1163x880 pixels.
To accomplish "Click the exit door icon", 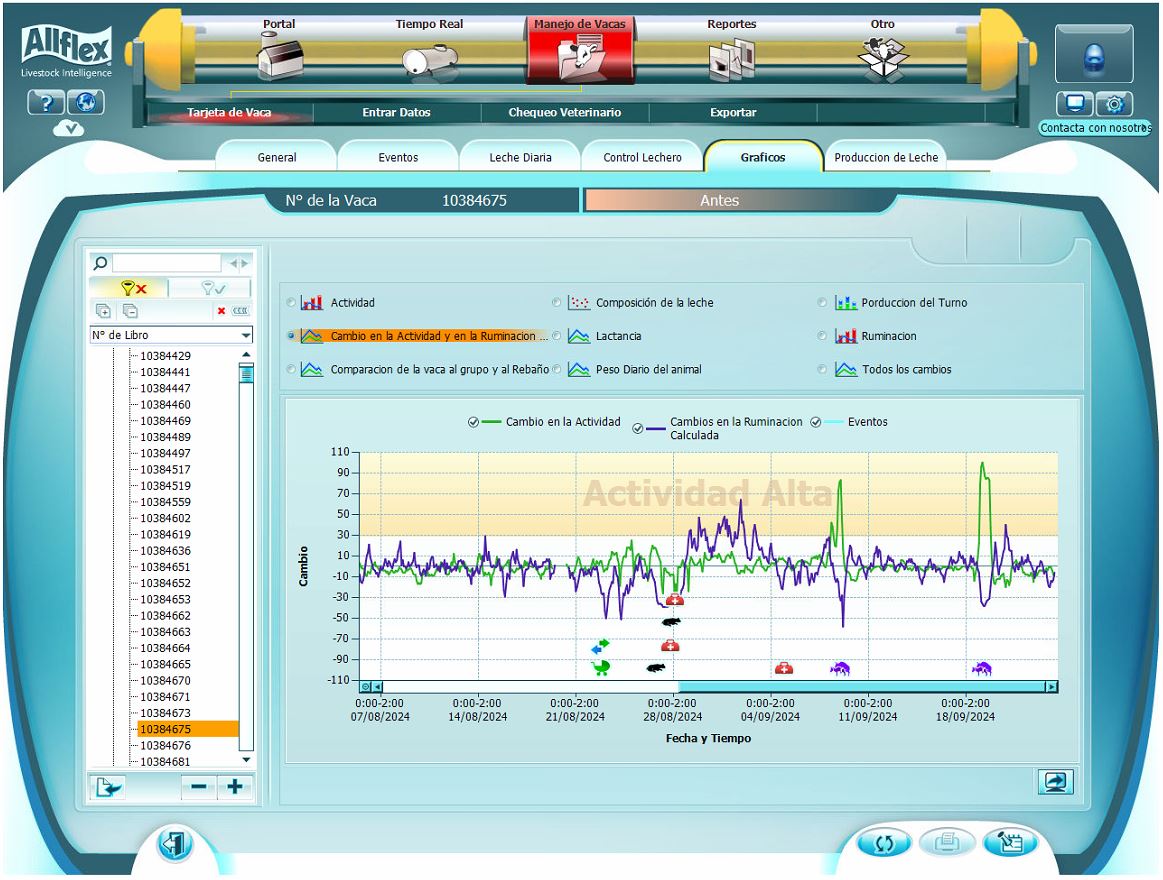I will tap(175, 844).
